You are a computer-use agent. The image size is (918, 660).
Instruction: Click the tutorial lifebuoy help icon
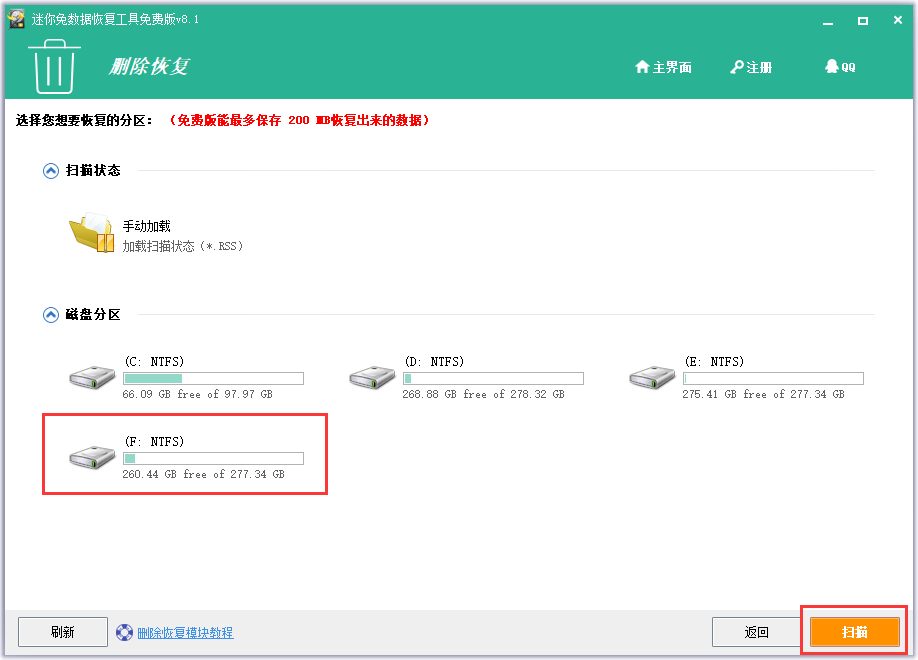124,632
